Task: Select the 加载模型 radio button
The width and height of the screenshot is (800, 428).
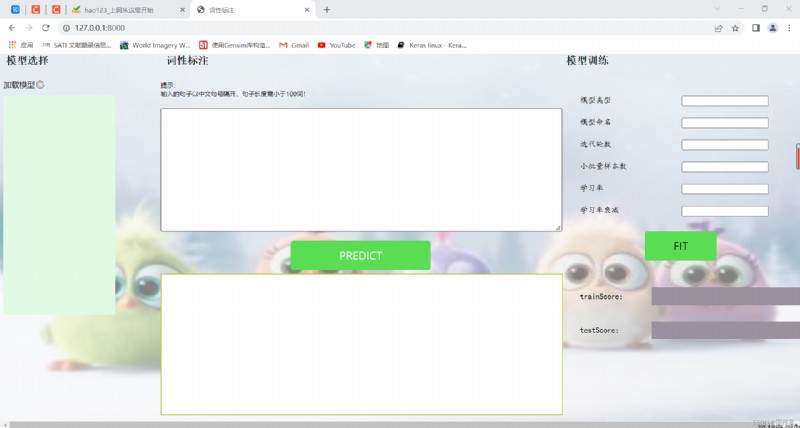Action: [40, 85]
